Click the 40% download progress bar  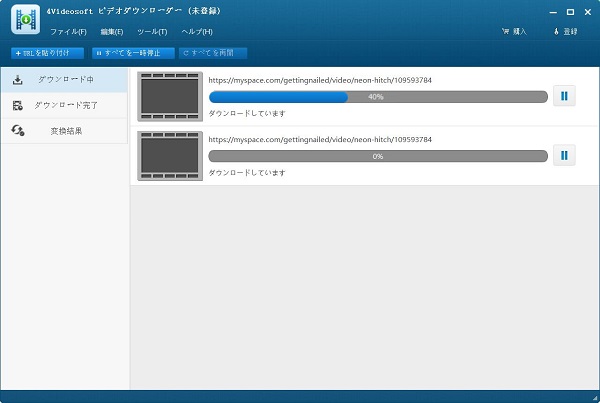coord(378,97)
